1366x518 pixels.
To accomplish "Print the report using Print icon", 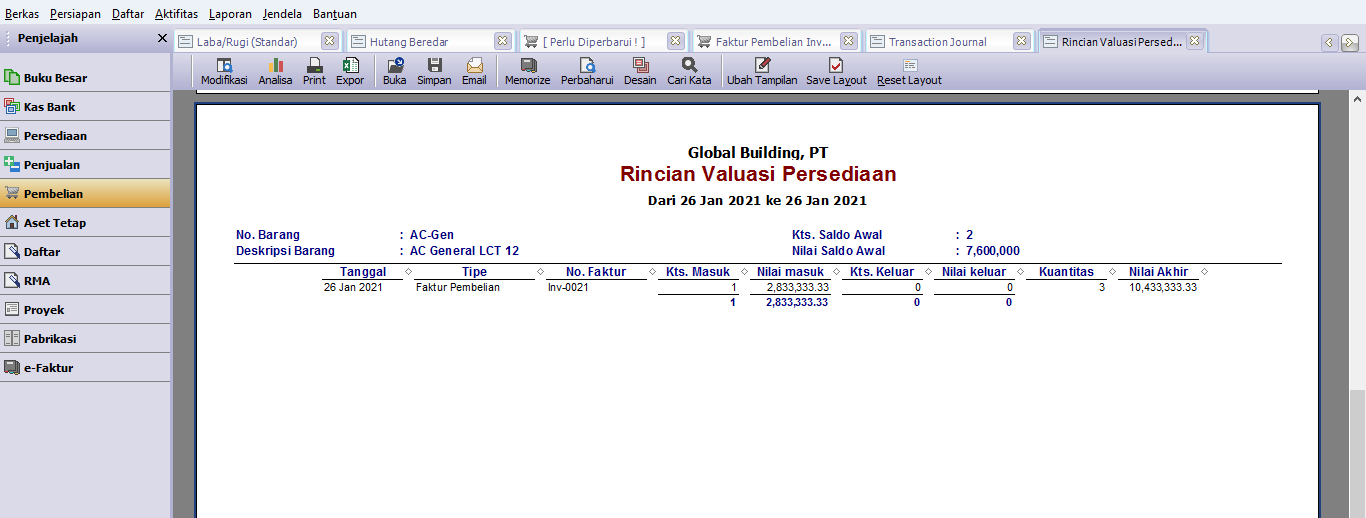I will point(314,71).
